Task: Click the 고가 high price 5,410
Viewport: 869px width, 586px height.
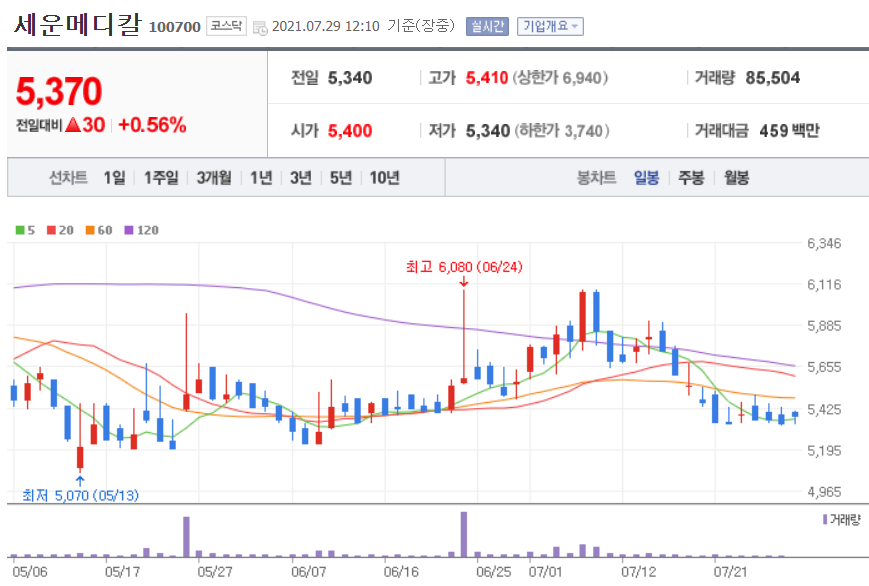Action: coord(487,78)
